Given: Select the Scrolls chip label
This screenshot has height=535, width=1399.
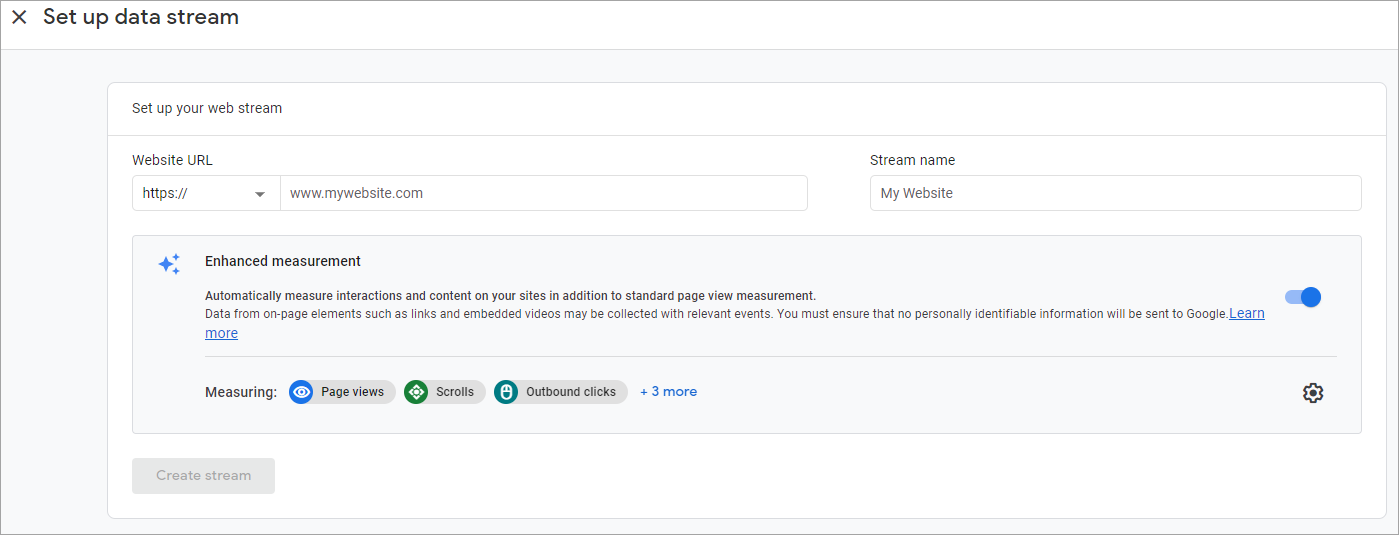Looking at the screenshot, I should [455, 392].
